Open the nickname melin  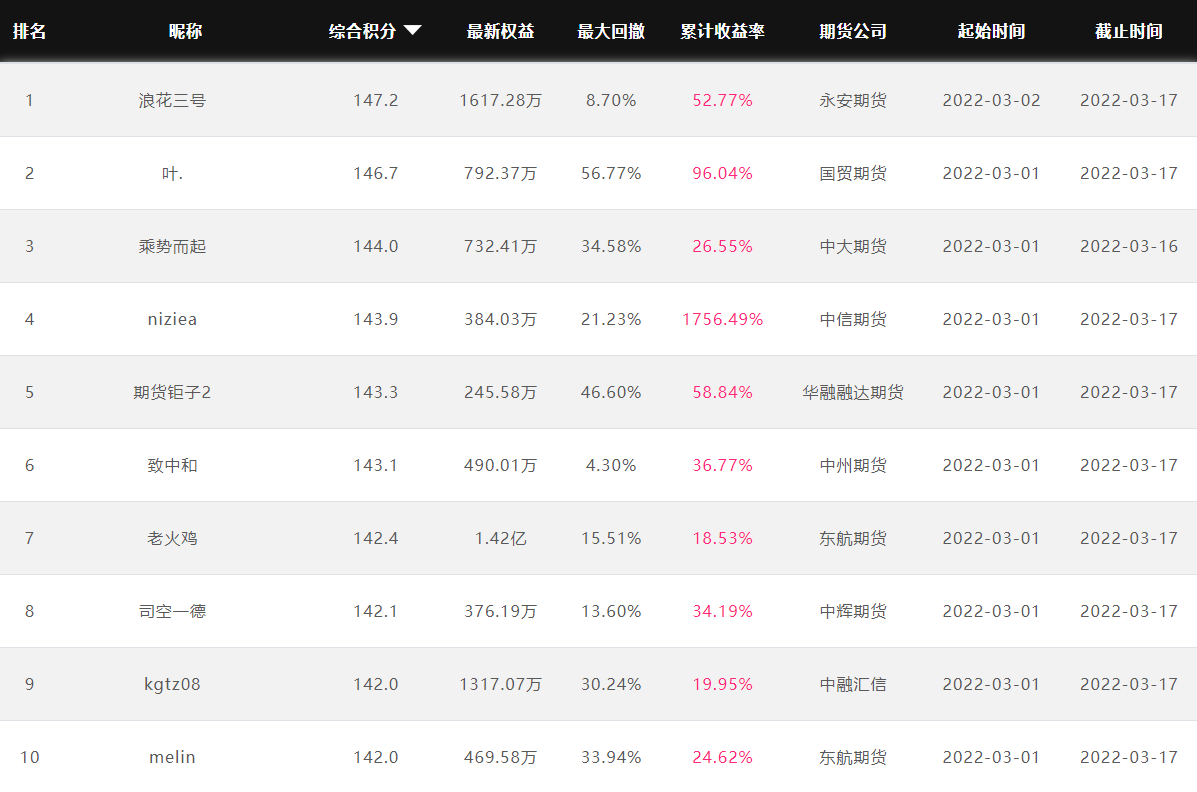click(173, 757)
